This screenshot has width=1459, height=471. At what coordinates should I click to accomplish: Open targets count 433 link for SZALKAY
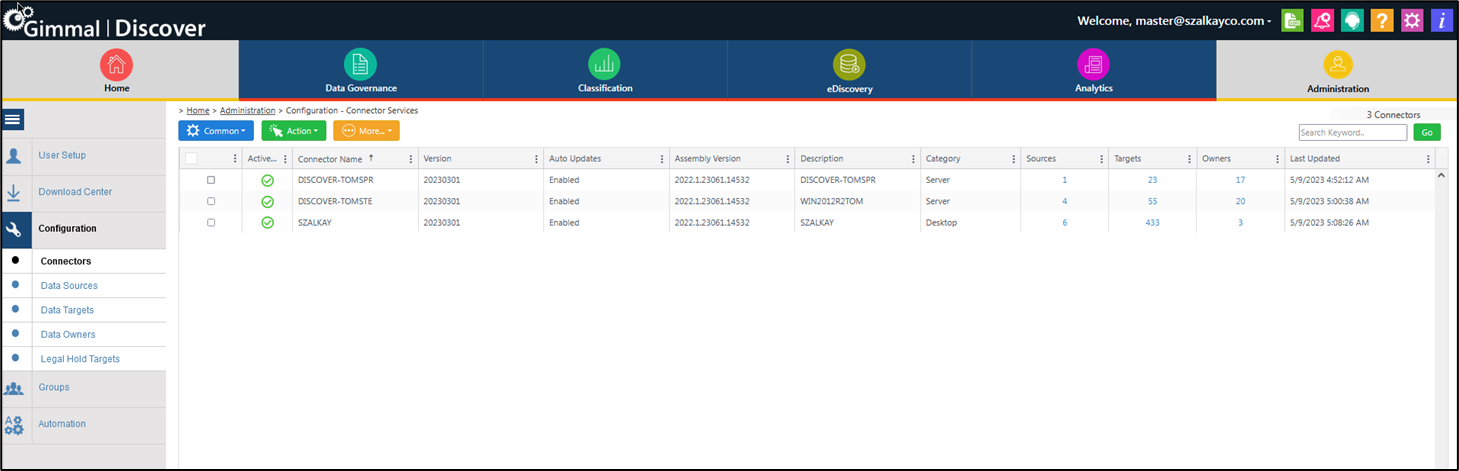click(x=1152, y=223)
